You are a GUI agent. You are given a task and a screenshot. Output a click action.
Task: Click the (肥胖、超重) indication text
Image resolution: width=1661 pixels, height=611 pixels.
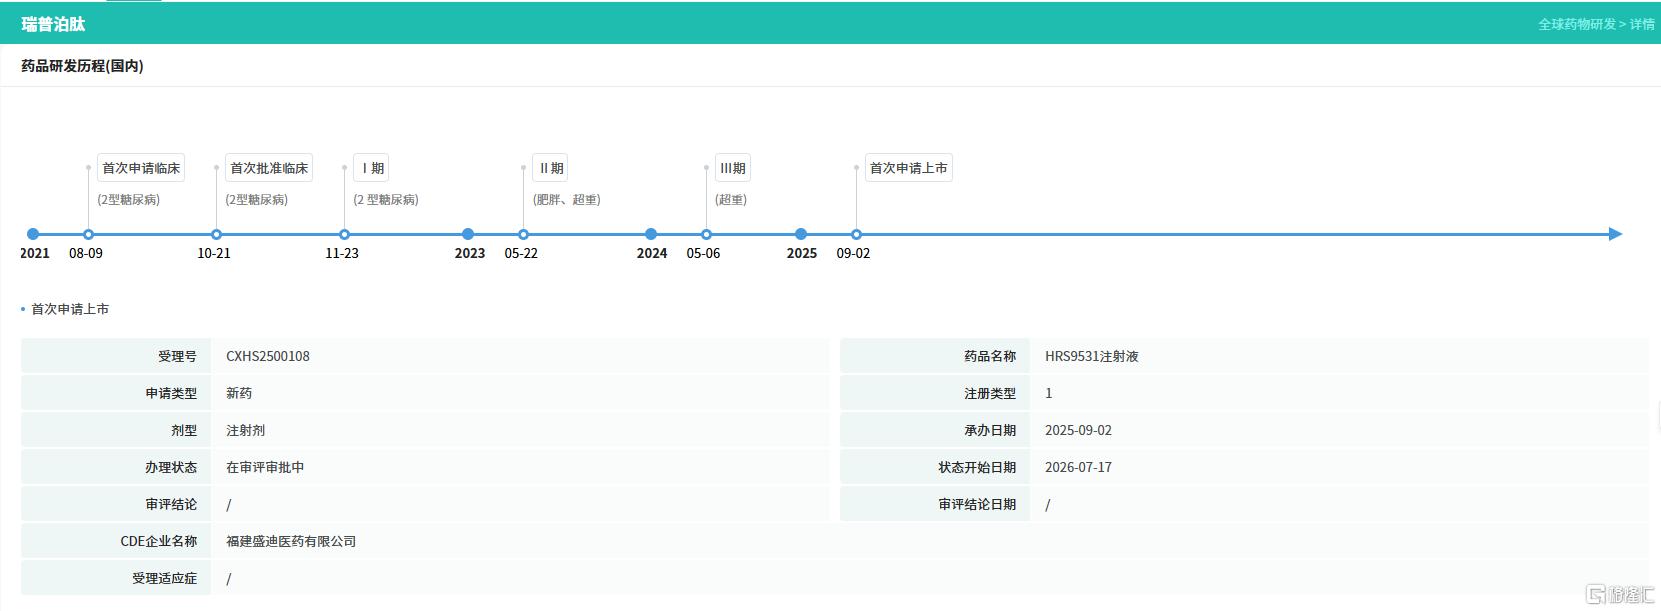pyautogui.click(x=567, y=200)
